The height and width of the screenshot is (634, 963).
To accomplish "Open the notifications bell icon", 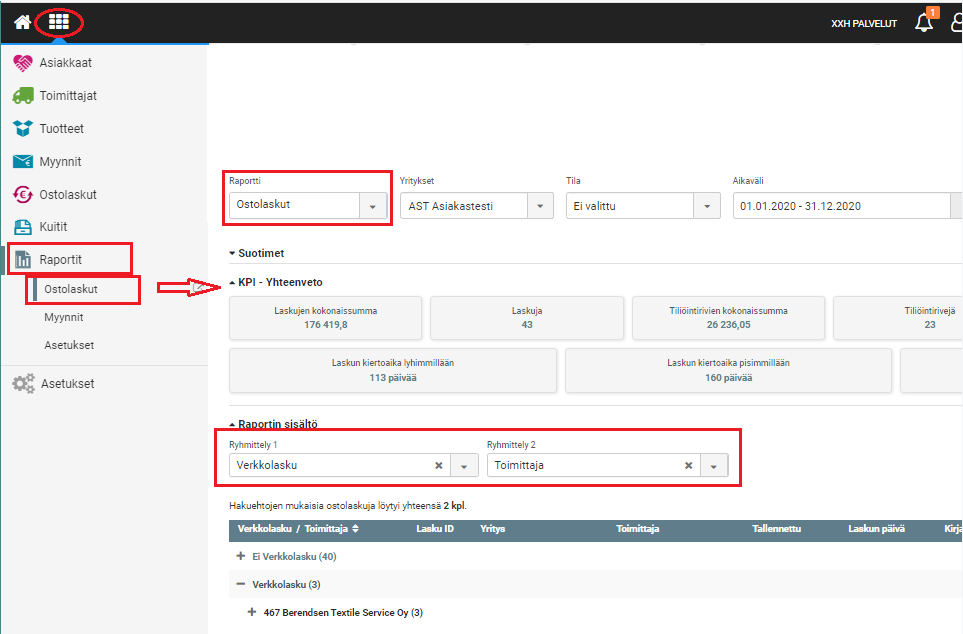I will pyautogui.click(x=923, y=23).
